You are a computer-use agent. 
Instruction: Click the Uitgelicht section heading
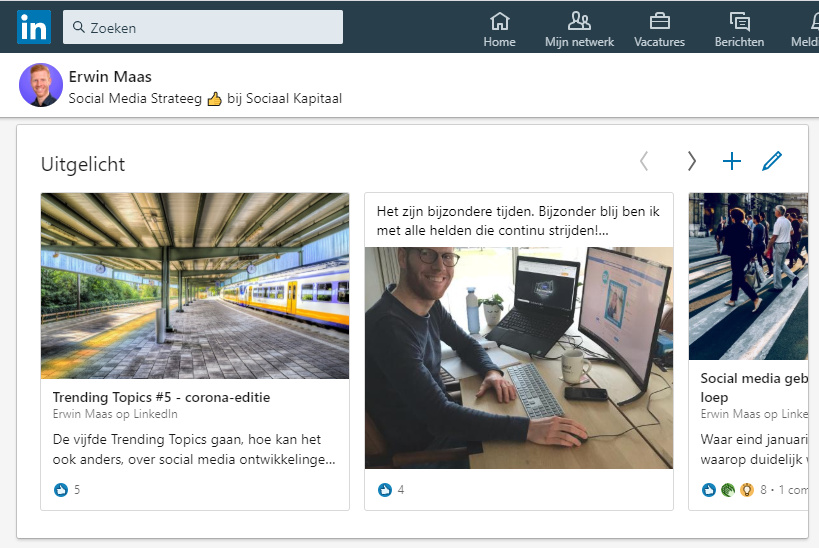83,165
